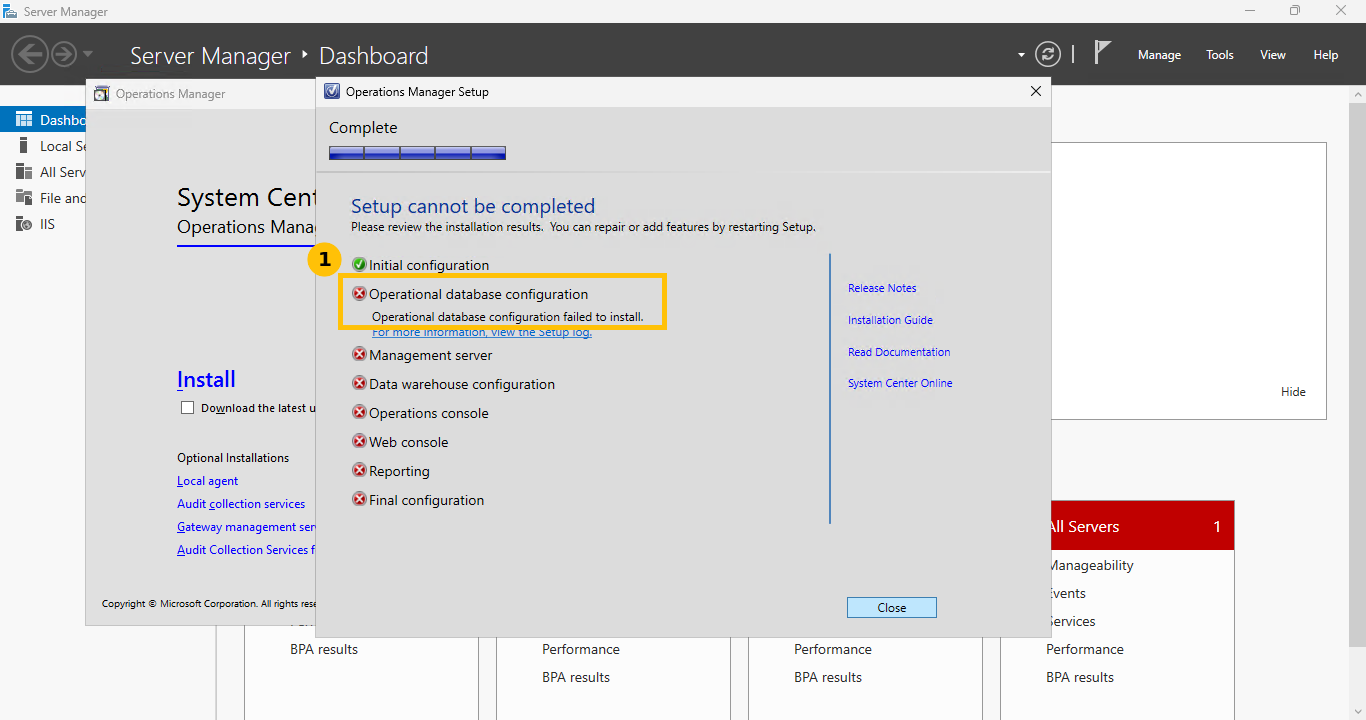Open the Help menu
Screen dimensions: 1366x720
pos(1326,55)
